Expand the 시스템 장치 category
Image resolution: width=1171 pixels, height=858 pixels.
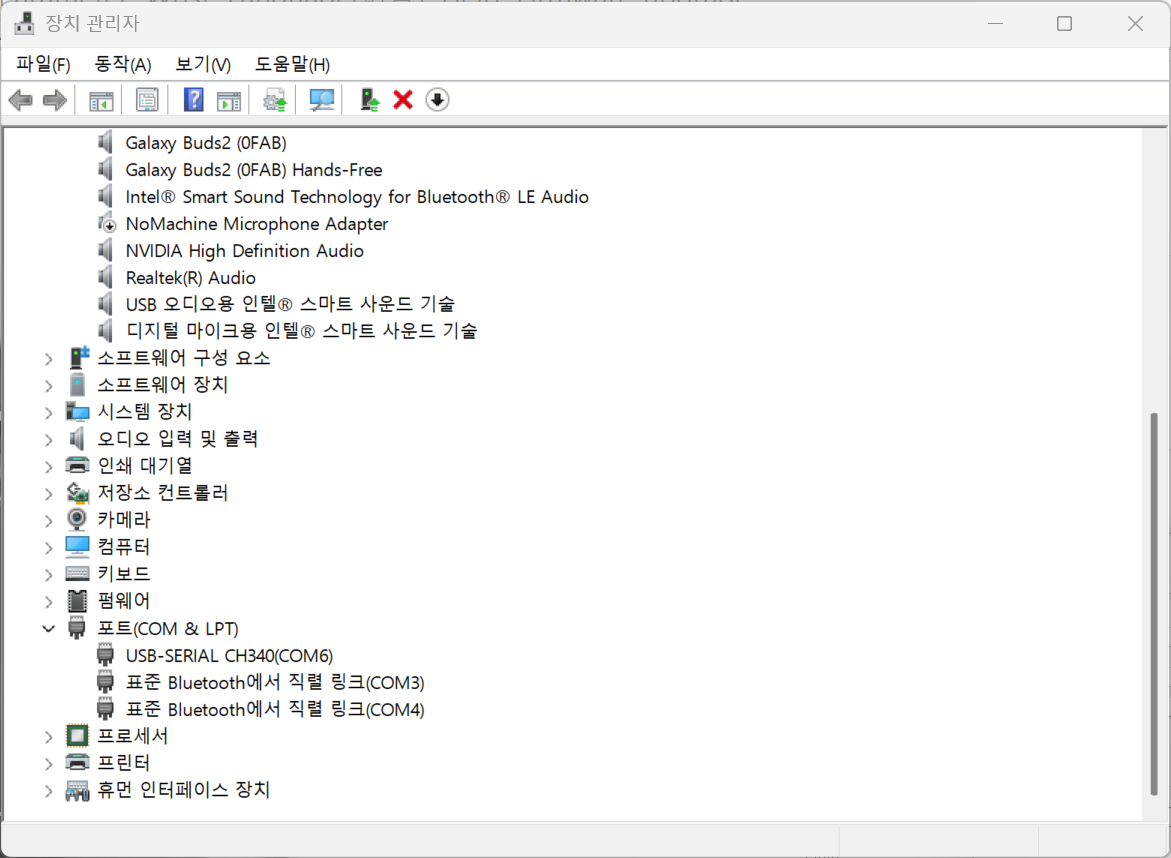[x=48, y=412]
